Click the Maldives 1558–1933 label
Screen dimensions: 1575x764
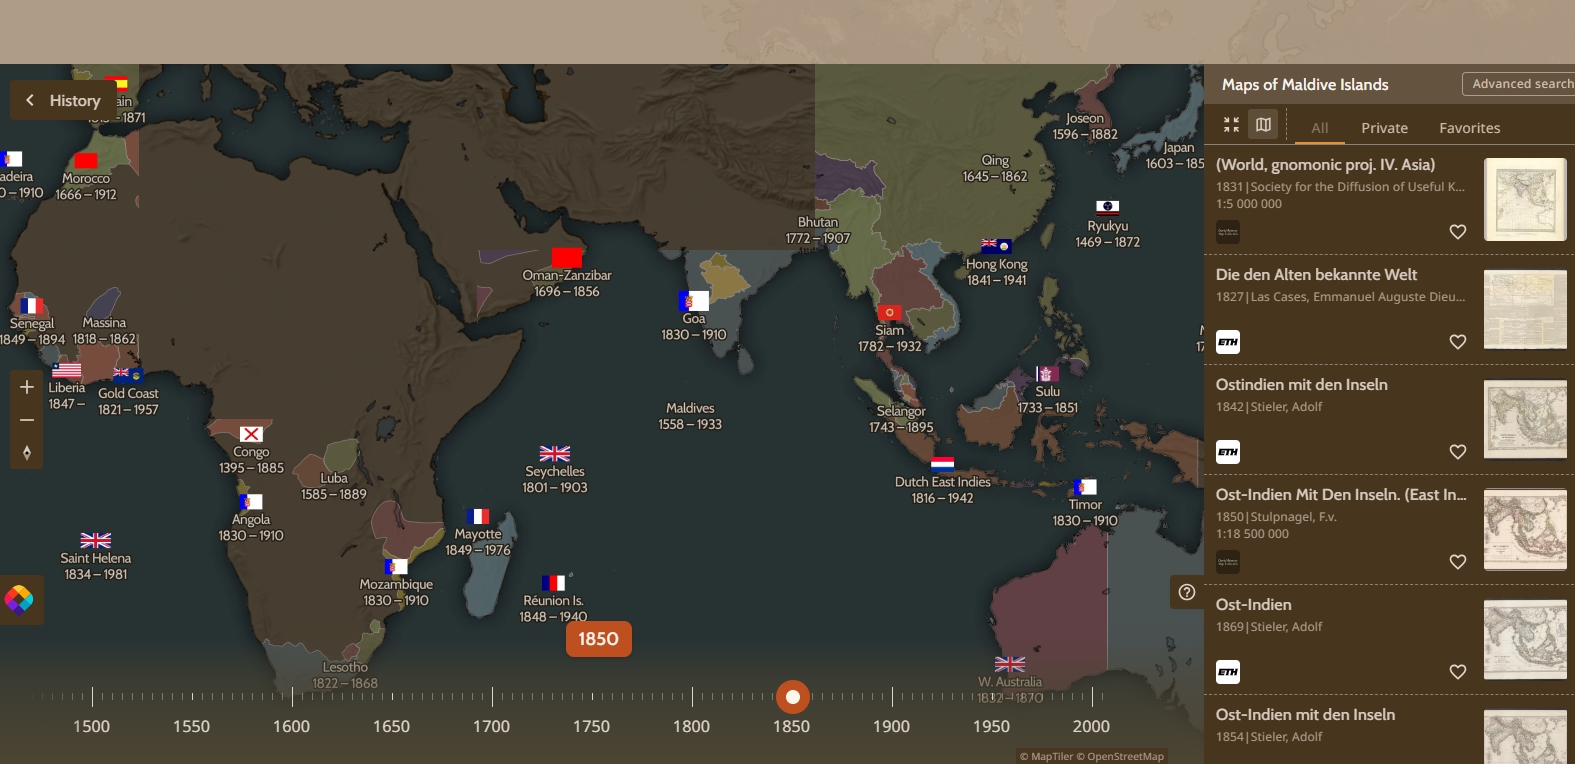(x=690, y=416)
